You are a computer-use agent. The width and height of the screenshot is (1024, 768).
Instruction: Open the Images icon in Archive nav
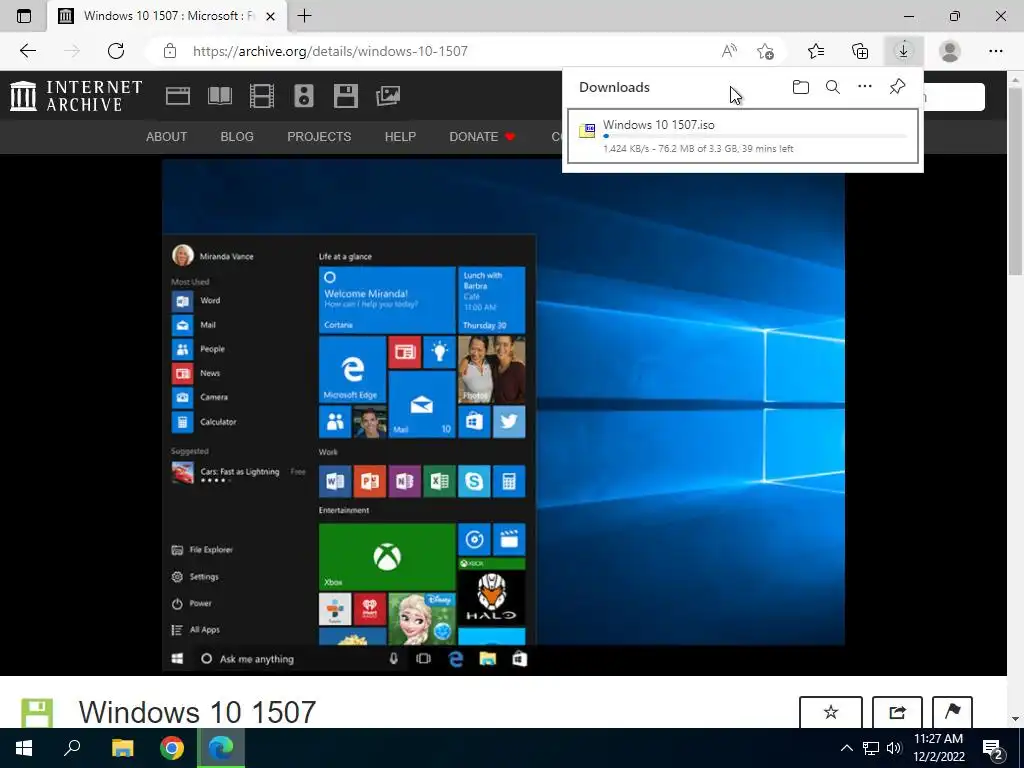pos(388,96)
